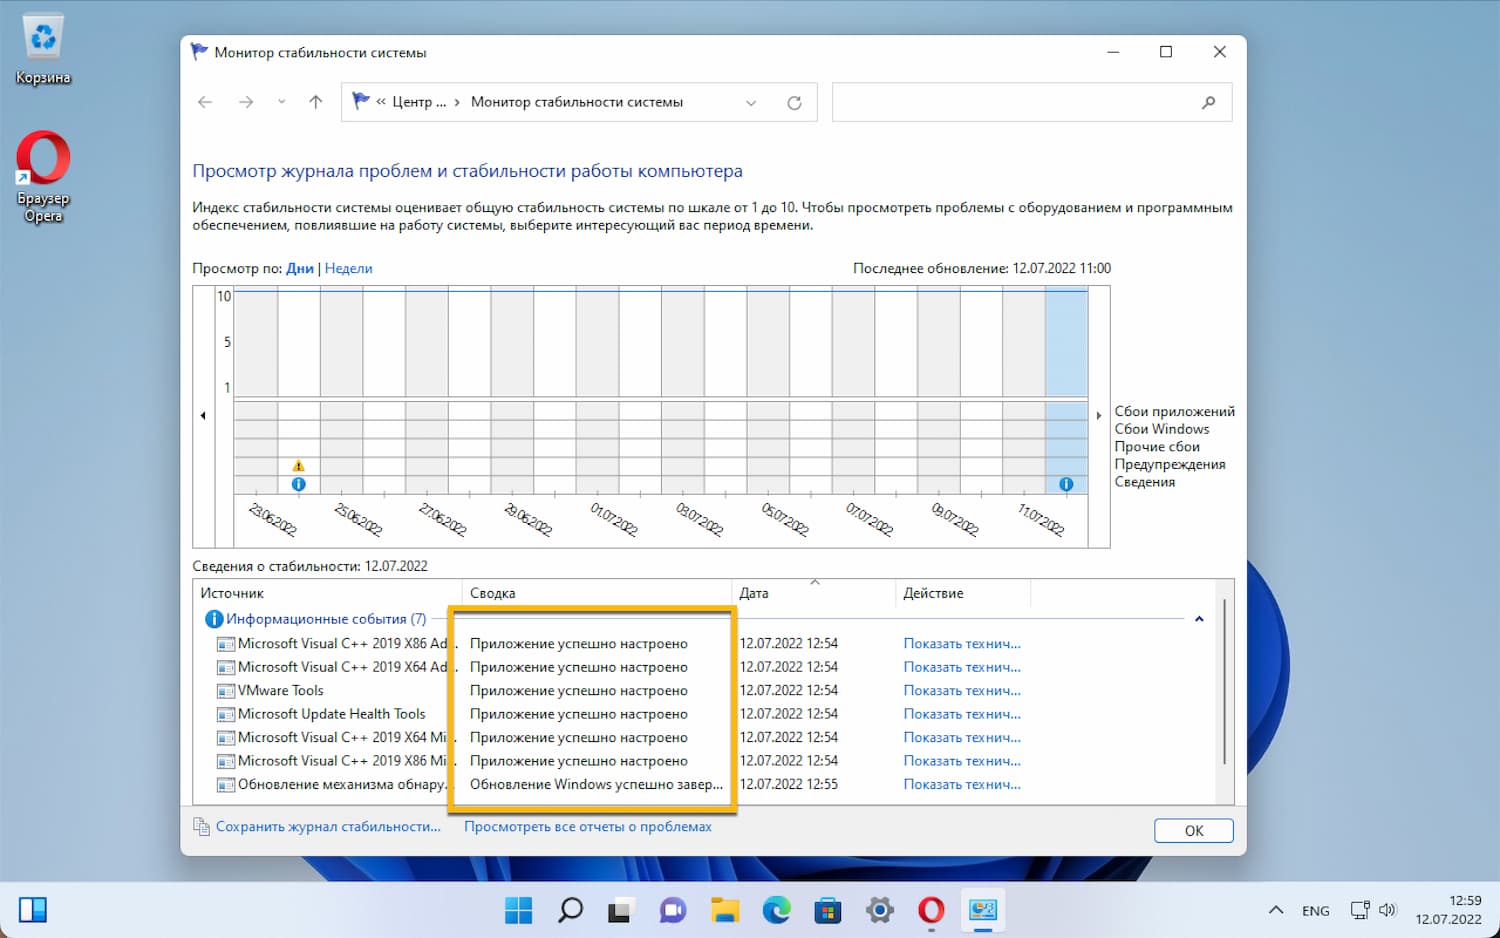
Task: Open Opera browser from the taskbar
Action: click(931, 910)
